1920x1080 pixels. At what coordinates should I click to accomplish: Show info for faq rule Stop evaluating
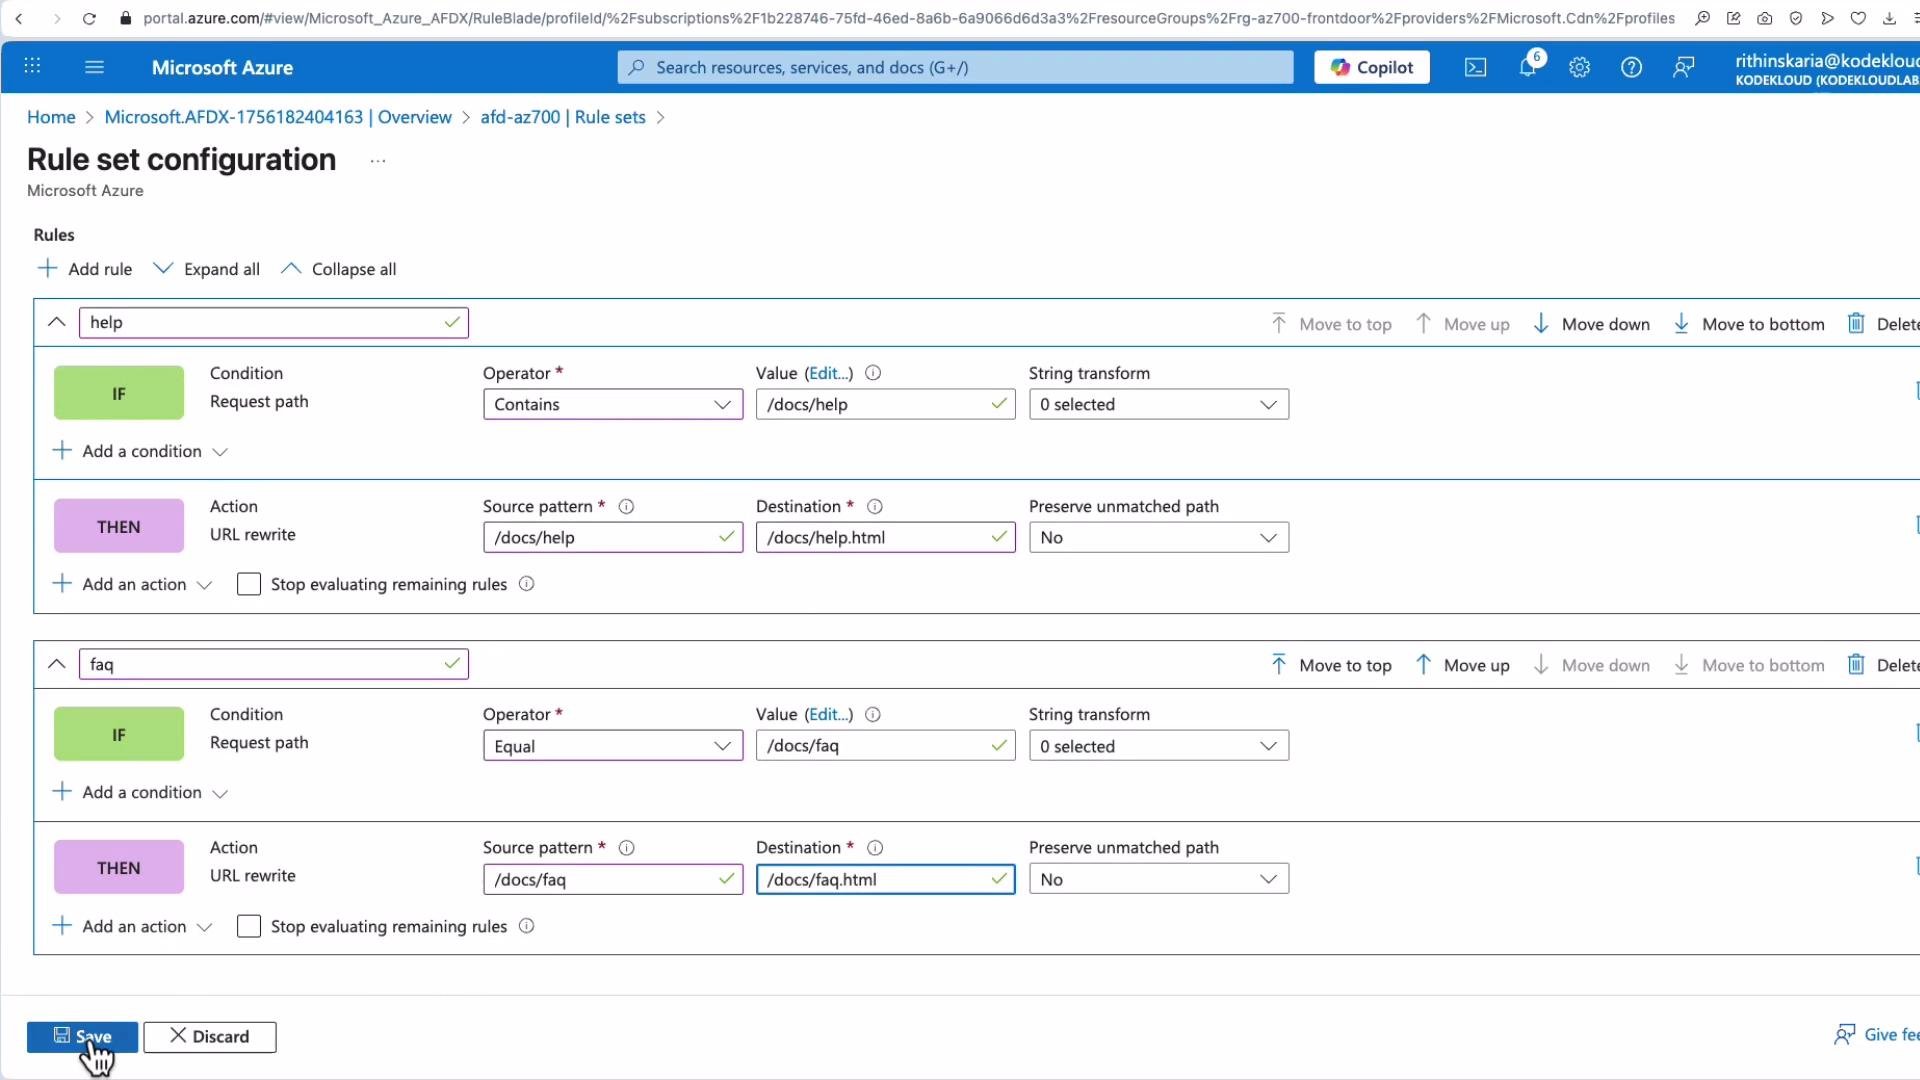526,926
